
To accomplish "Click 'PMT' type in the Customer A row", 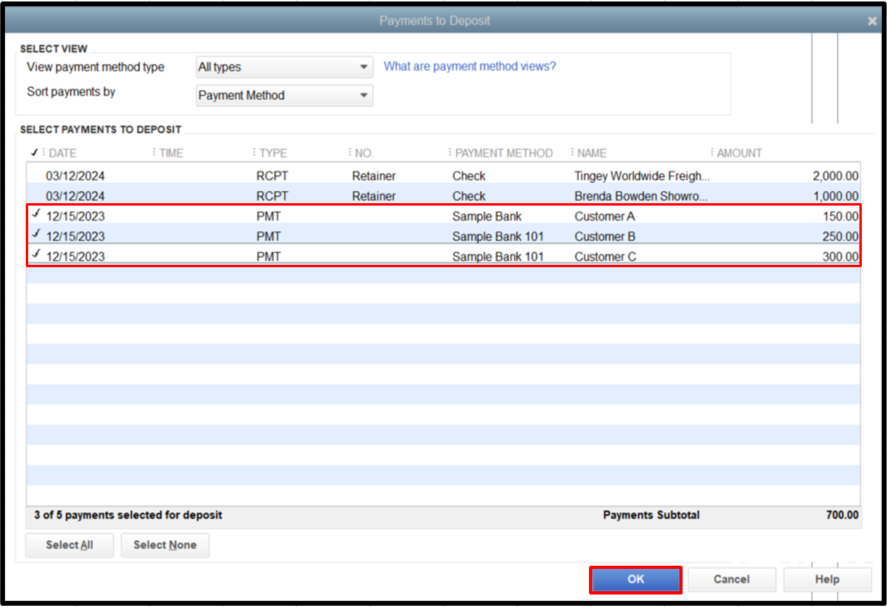I will tap(269, 216).
